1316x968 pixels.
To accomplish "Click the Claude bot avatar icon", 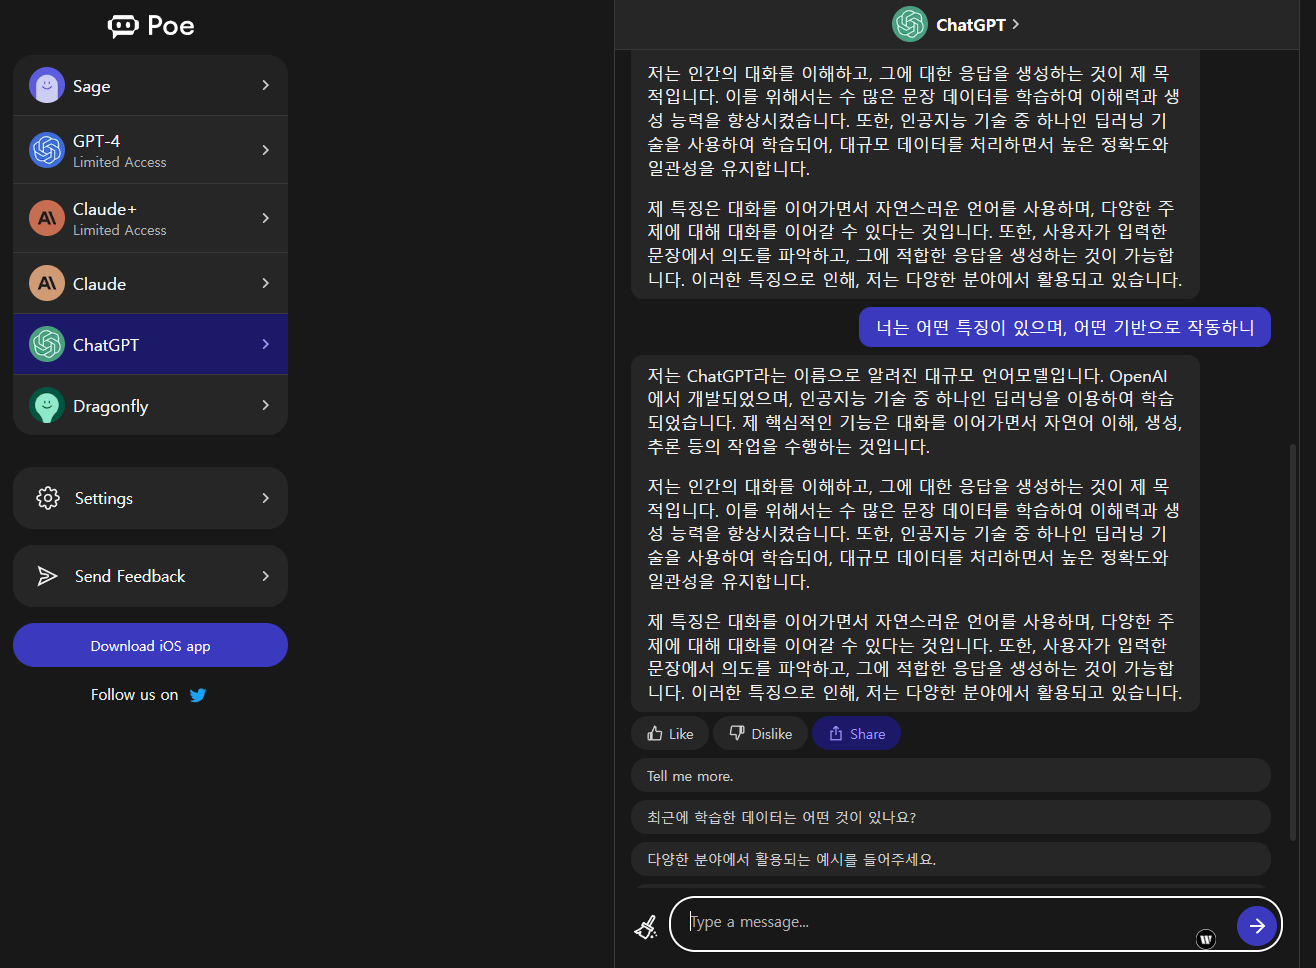I will click(x=47, y=284).
